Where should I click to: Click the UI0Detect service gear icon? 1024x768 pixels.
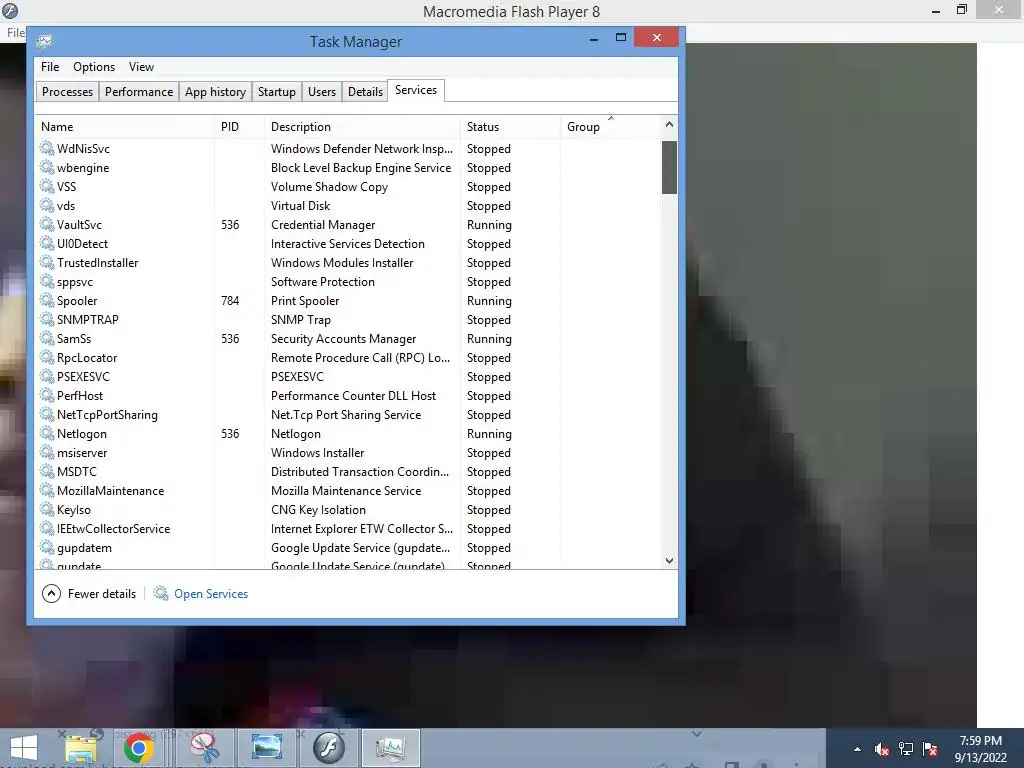click(x=47, y=243)
